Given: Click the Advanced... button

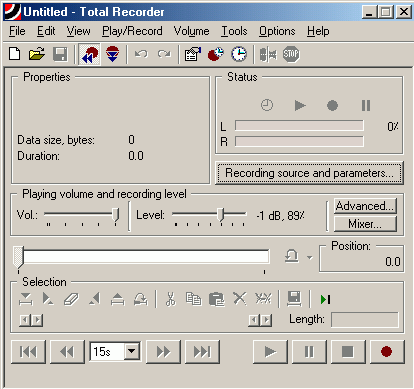Looking at the screenshot, I should click(x=365, y=206).
